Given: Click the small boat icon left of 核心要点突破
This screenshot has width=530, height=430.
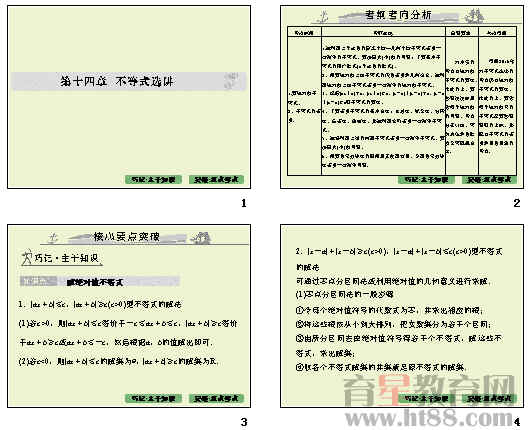Looking at the screenshot, I should [52, 238].
